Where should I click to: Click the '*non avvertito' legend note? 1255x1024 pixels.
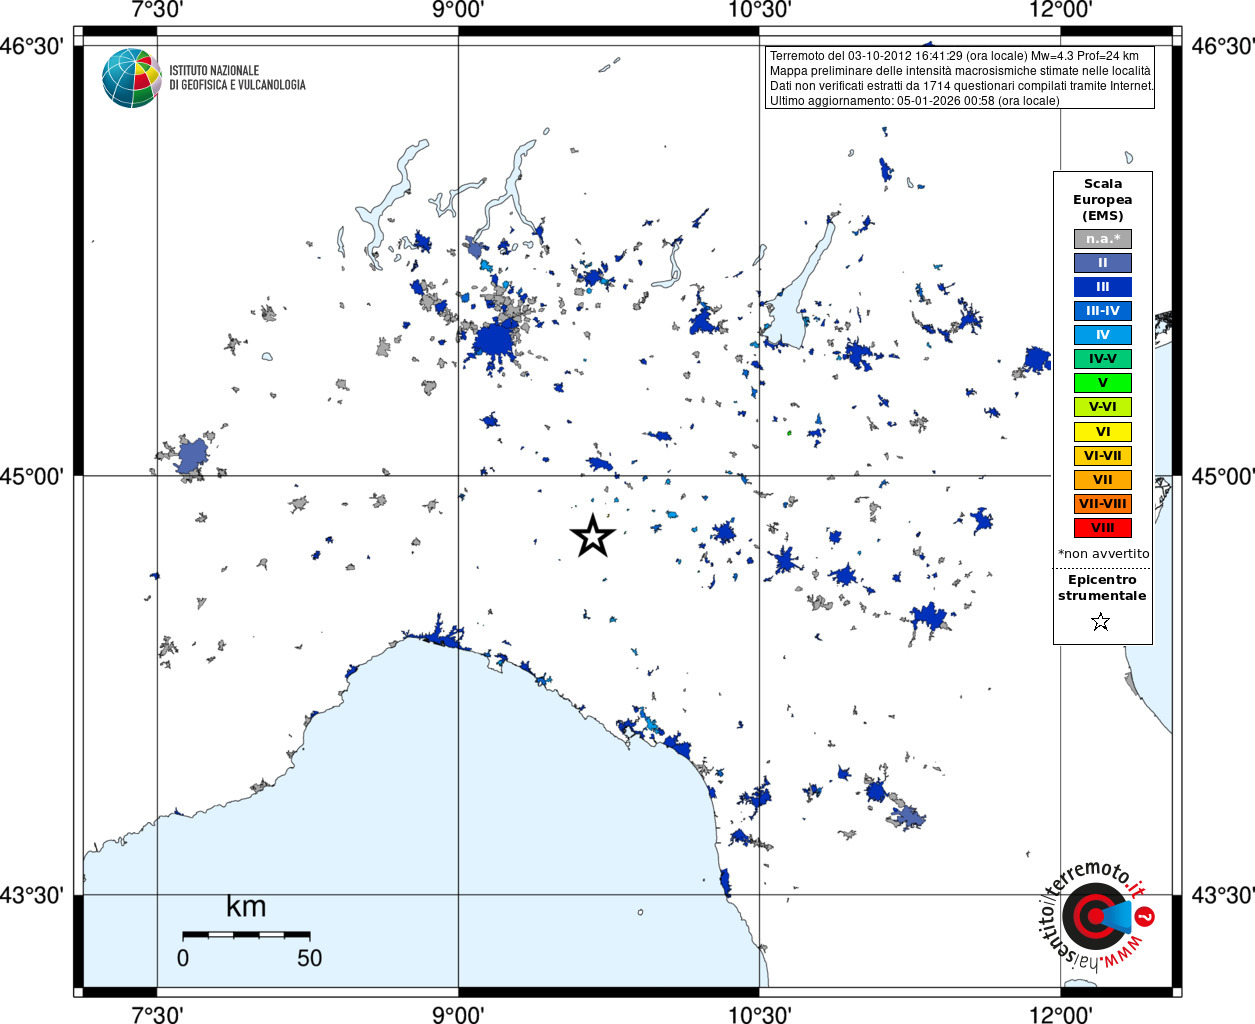click(x=1104, y=554)
